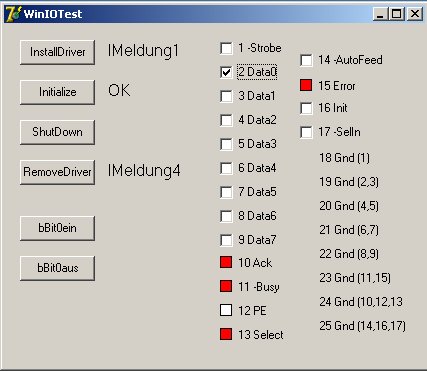Click the red 15 Error indicator

point(306,85)
